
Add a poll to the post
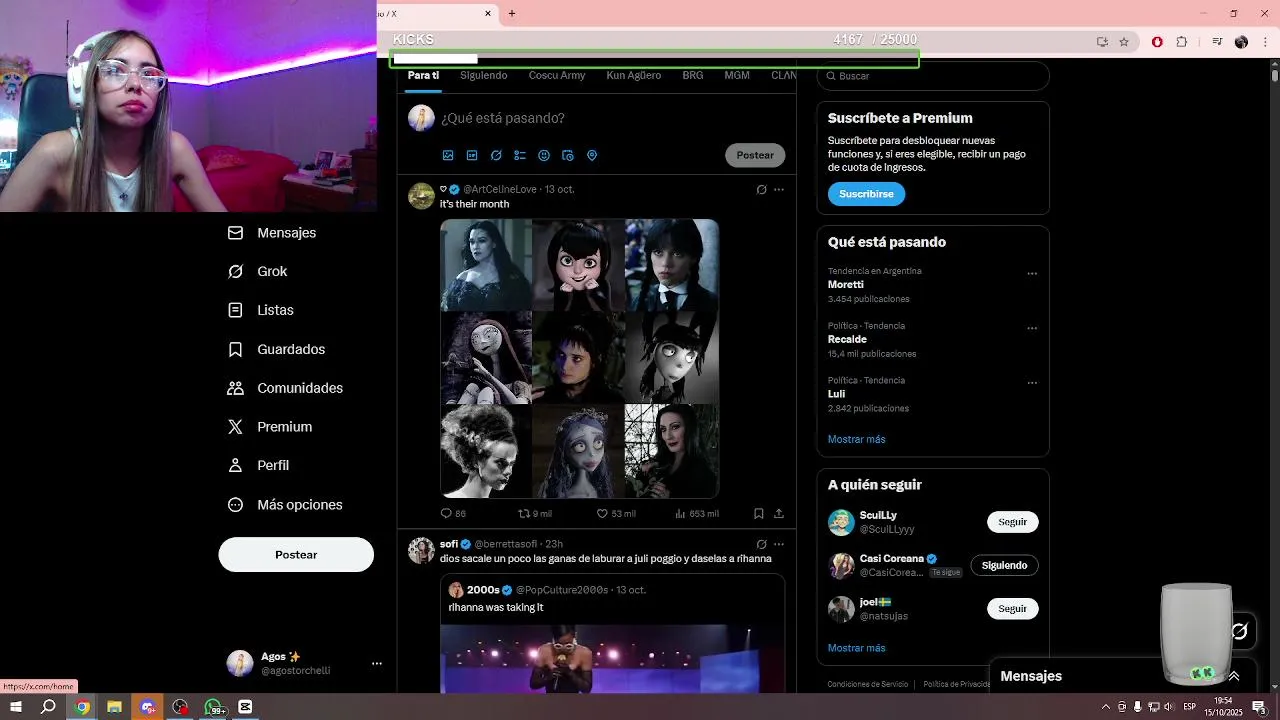[520, 155]
